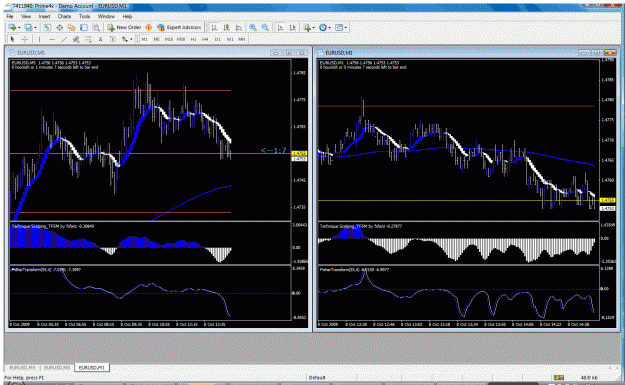Click the Default profile in status bar
Screen dimensions: 625x385
(x=317, y=377)
